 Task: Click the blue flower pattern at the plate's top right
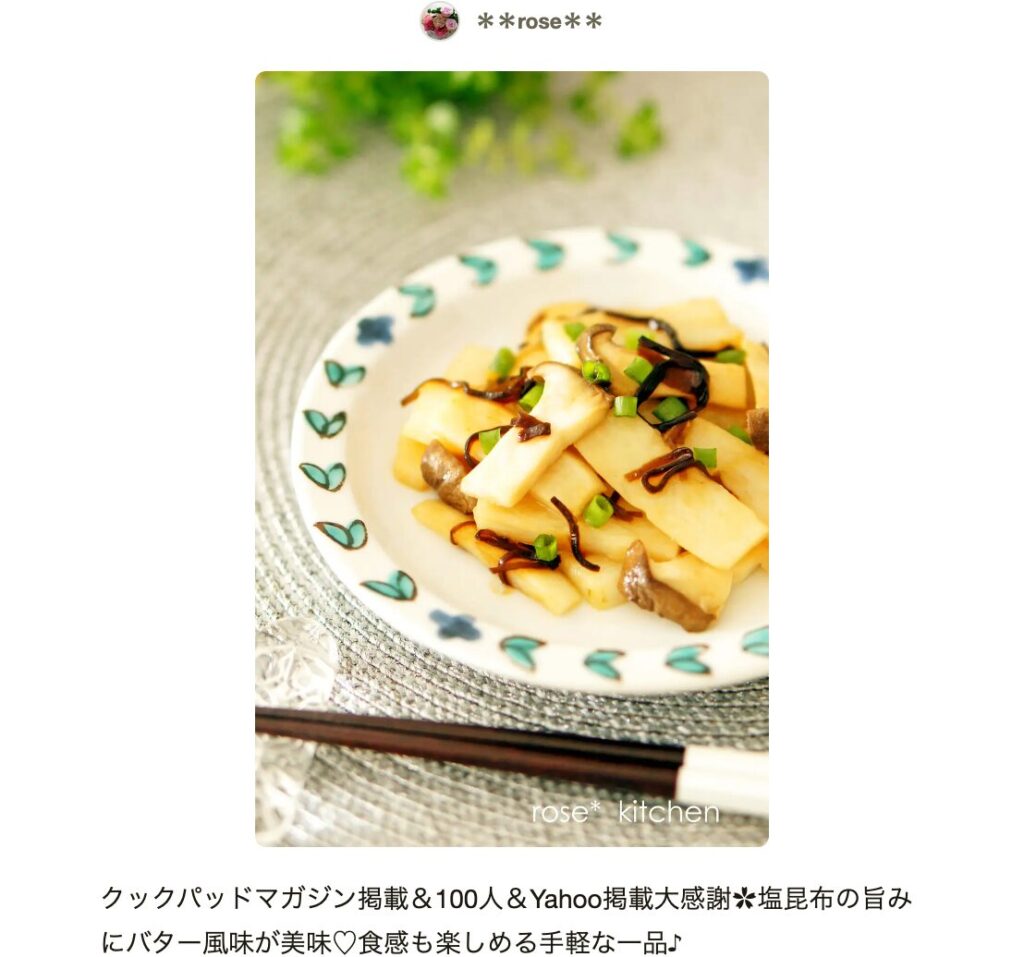tap(750, 270)
